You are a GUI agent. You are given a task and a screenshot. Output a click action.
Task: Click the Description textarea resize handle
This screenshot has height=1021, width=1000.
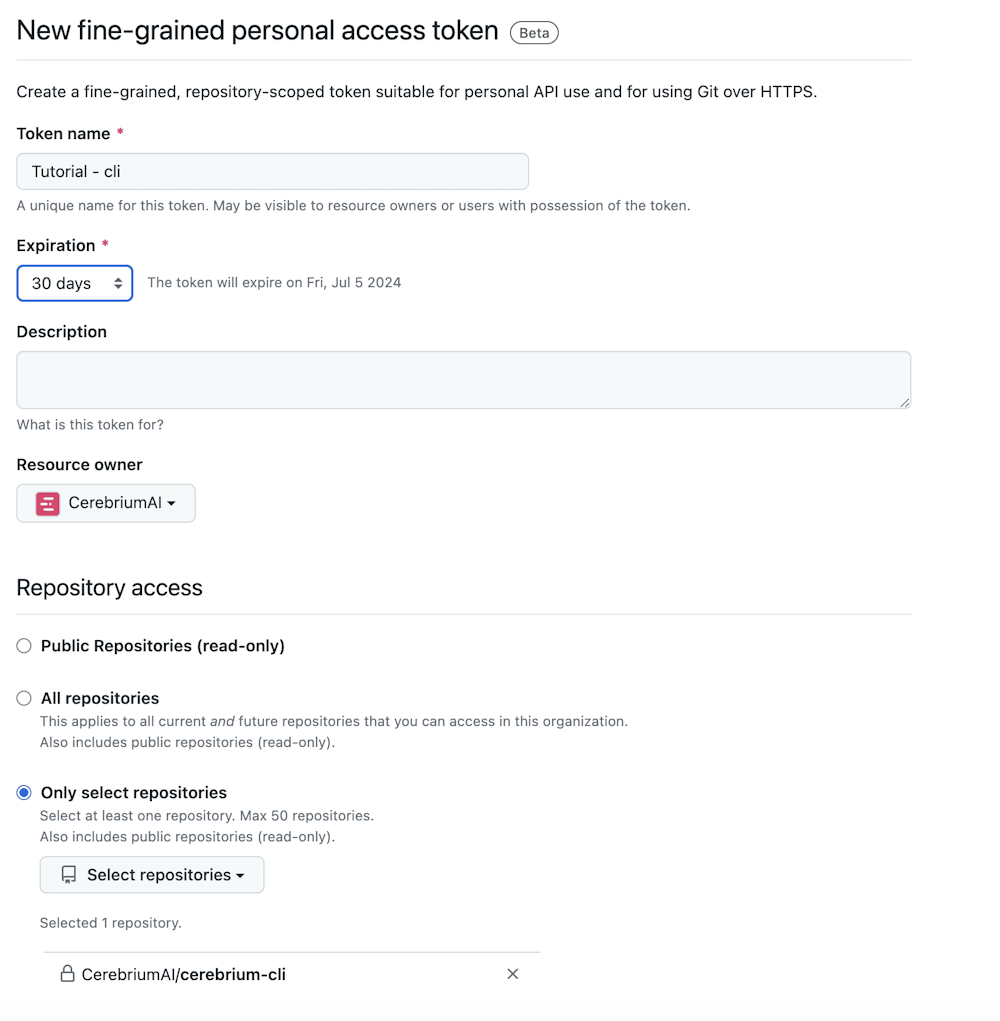click(x=904, y=402)
